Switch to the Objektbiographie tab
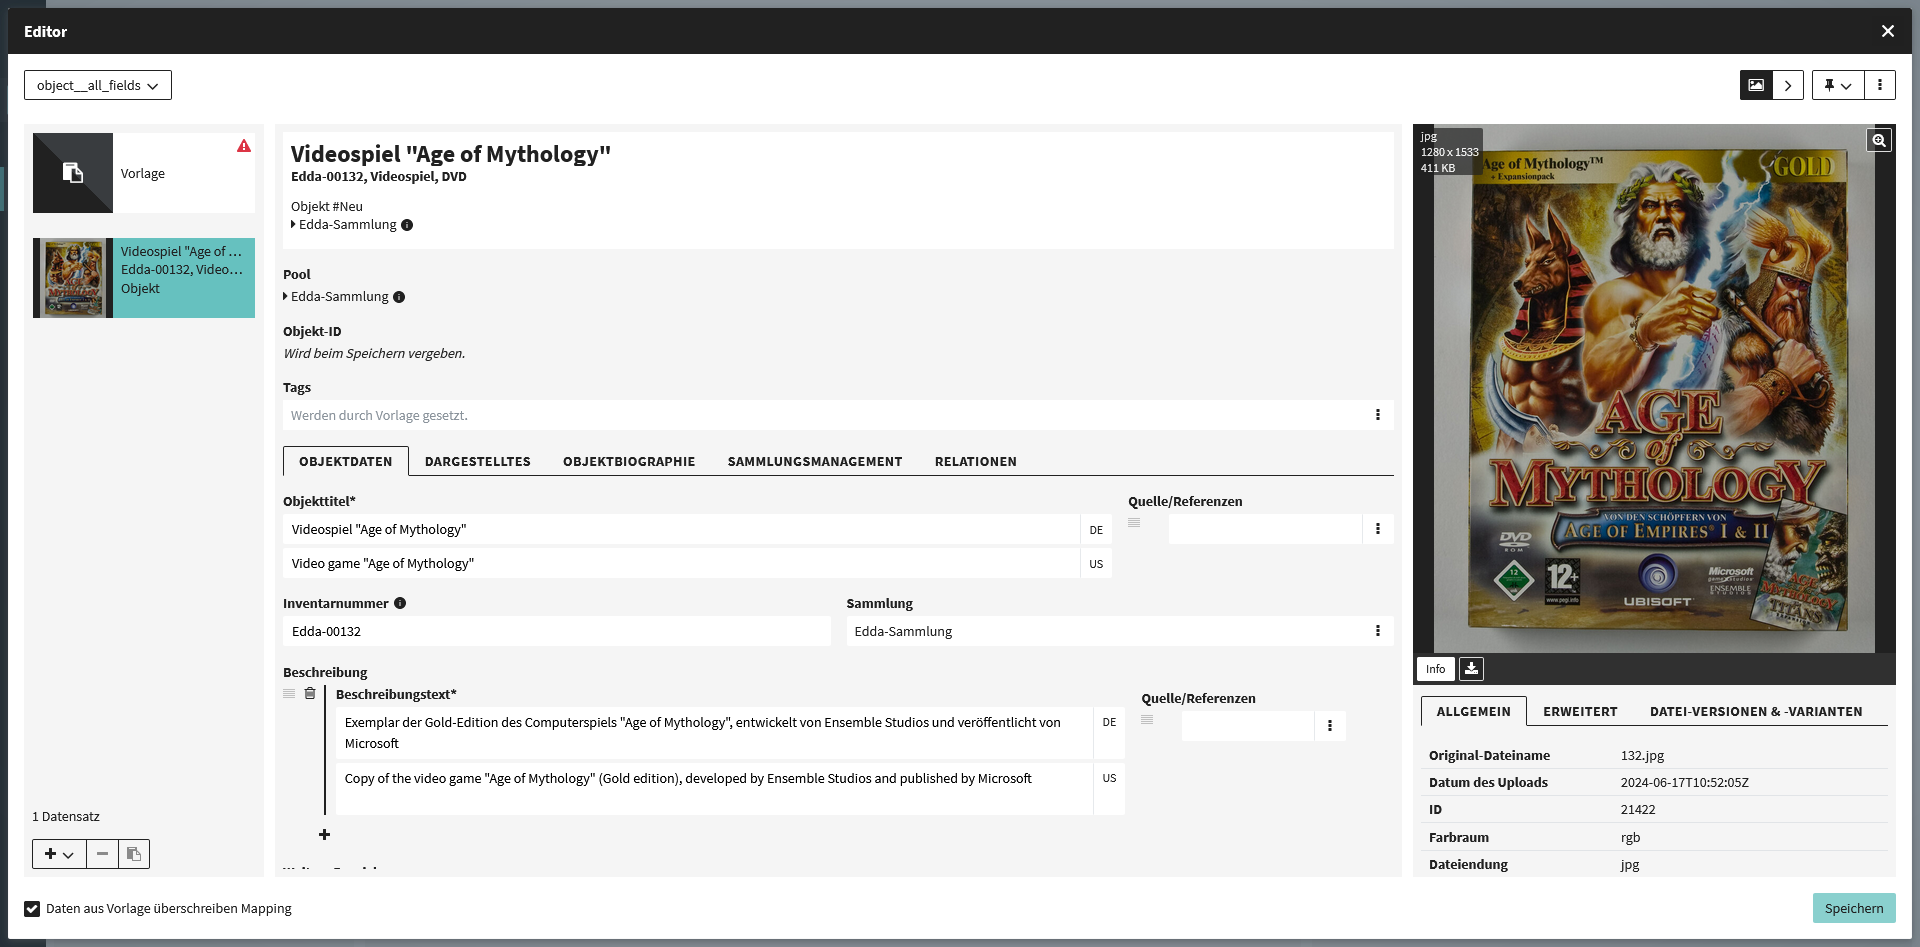Screen dimensions: 1920x947 (x=629, y=462)
